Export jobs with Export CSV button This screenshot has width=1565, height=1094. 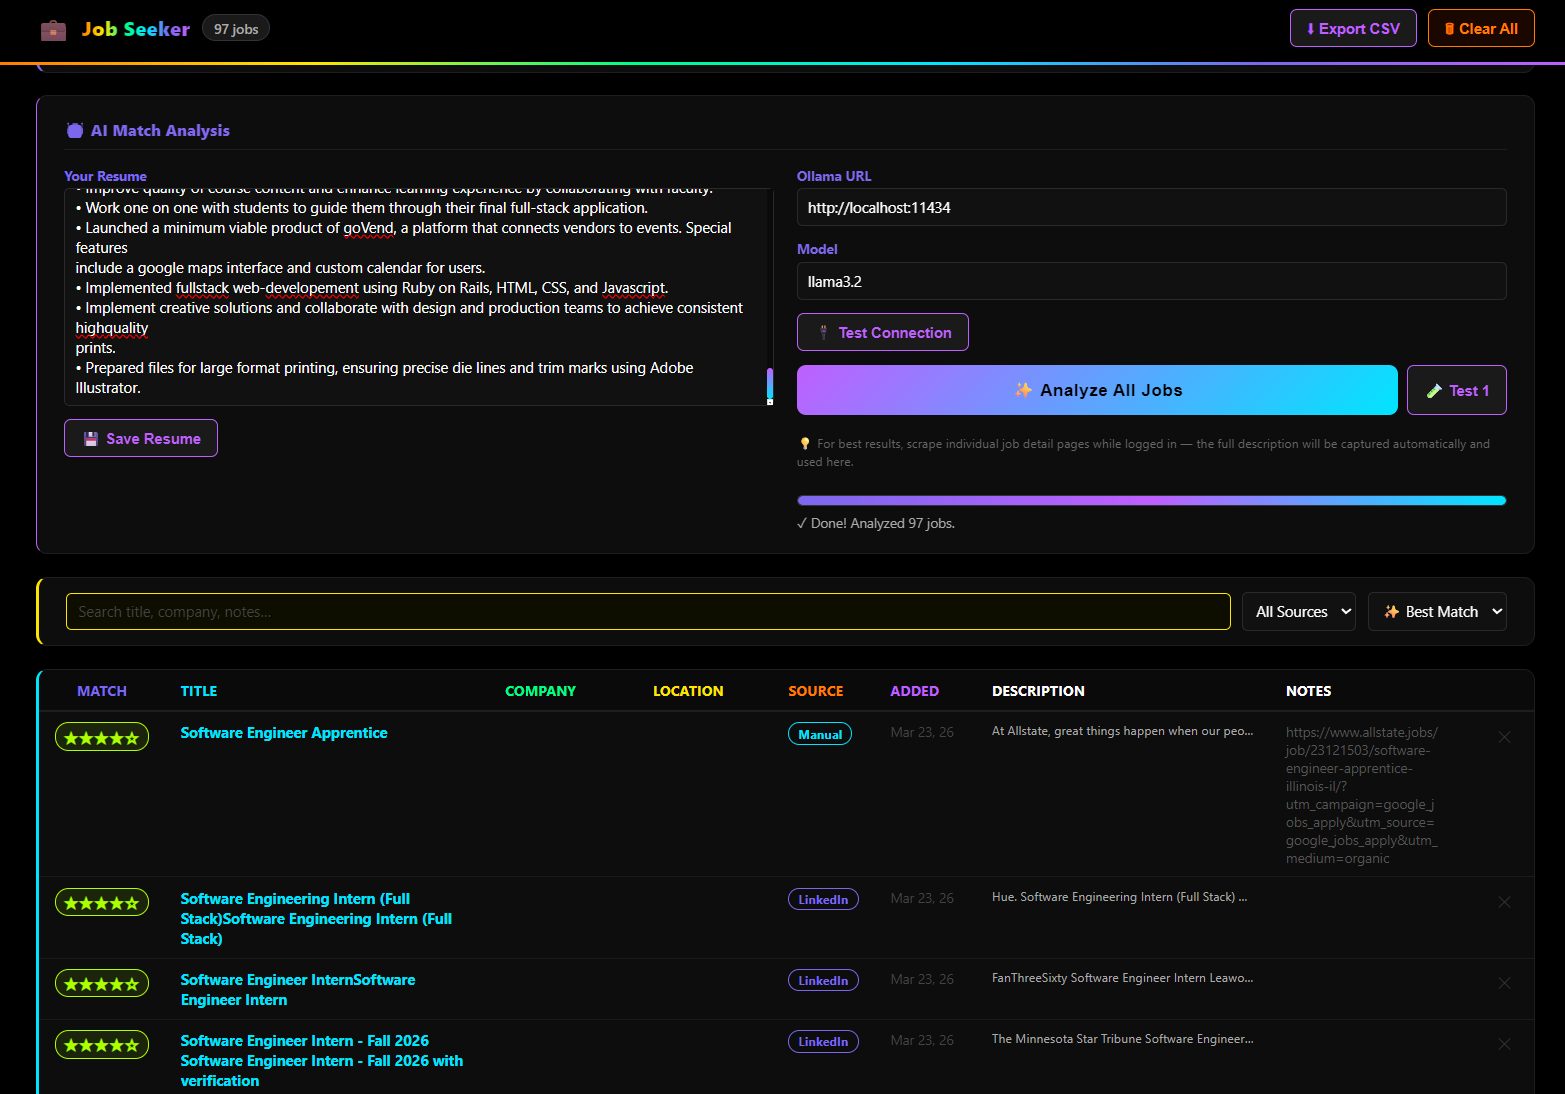pos(1352,29)
